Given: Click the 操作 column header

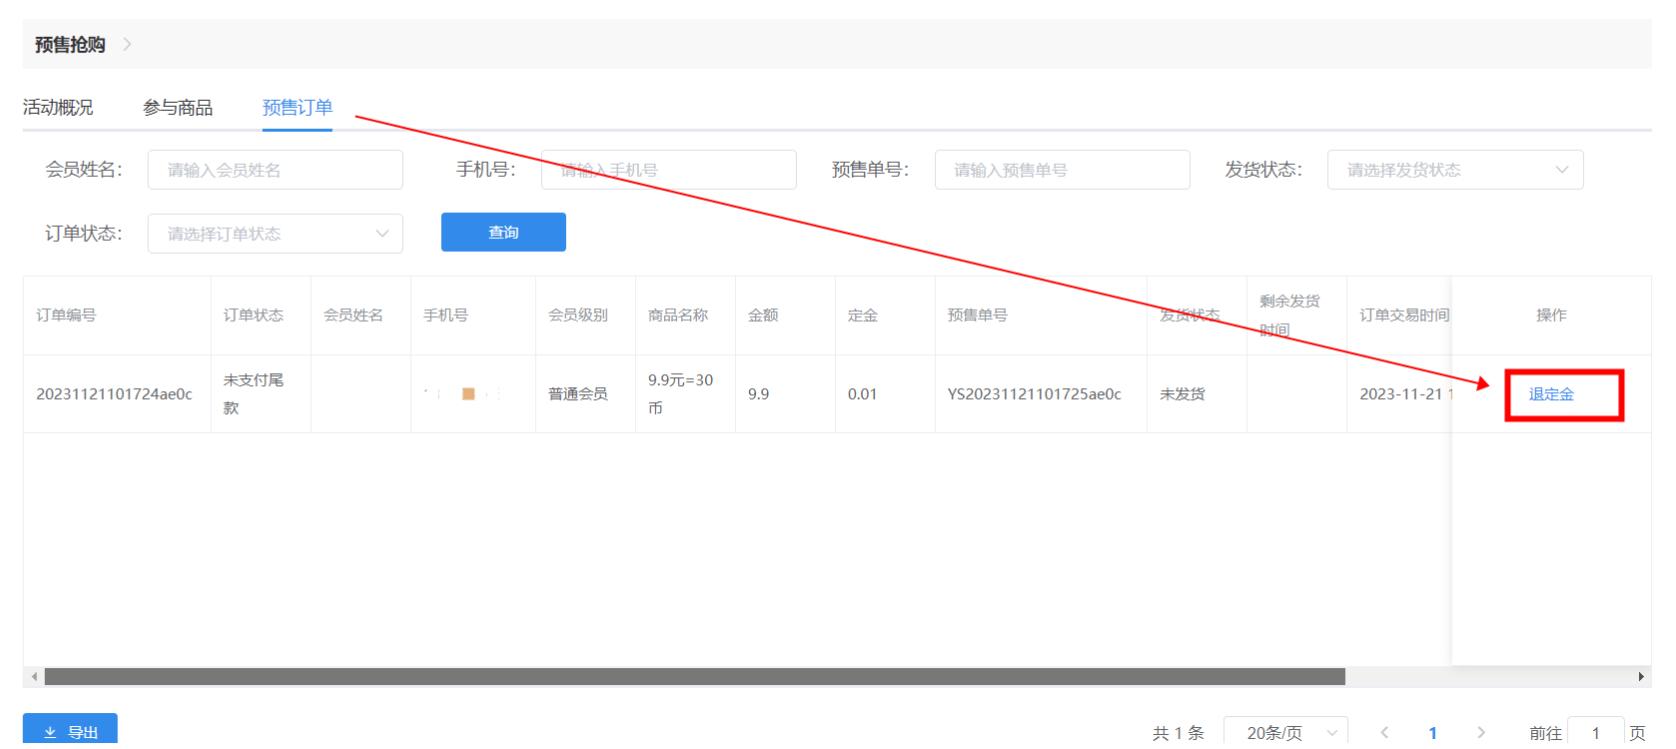Looking at the screenshot, I should pyautogui.click(x=1551, y=315).
